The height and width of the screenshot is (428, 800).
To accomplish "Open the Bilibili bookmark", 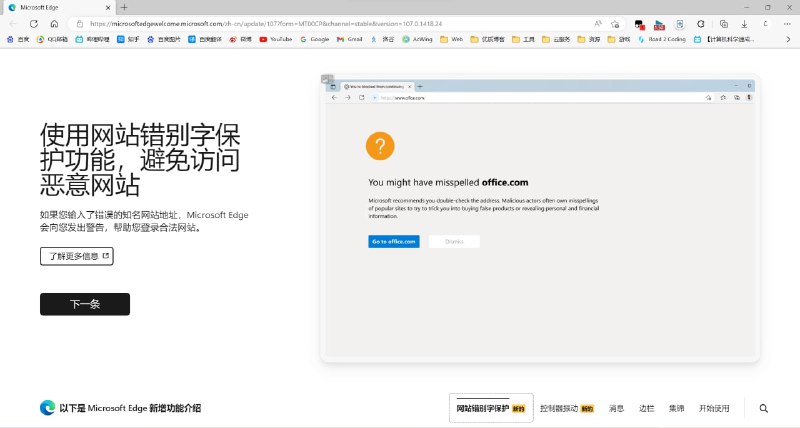I will (92, 39).
